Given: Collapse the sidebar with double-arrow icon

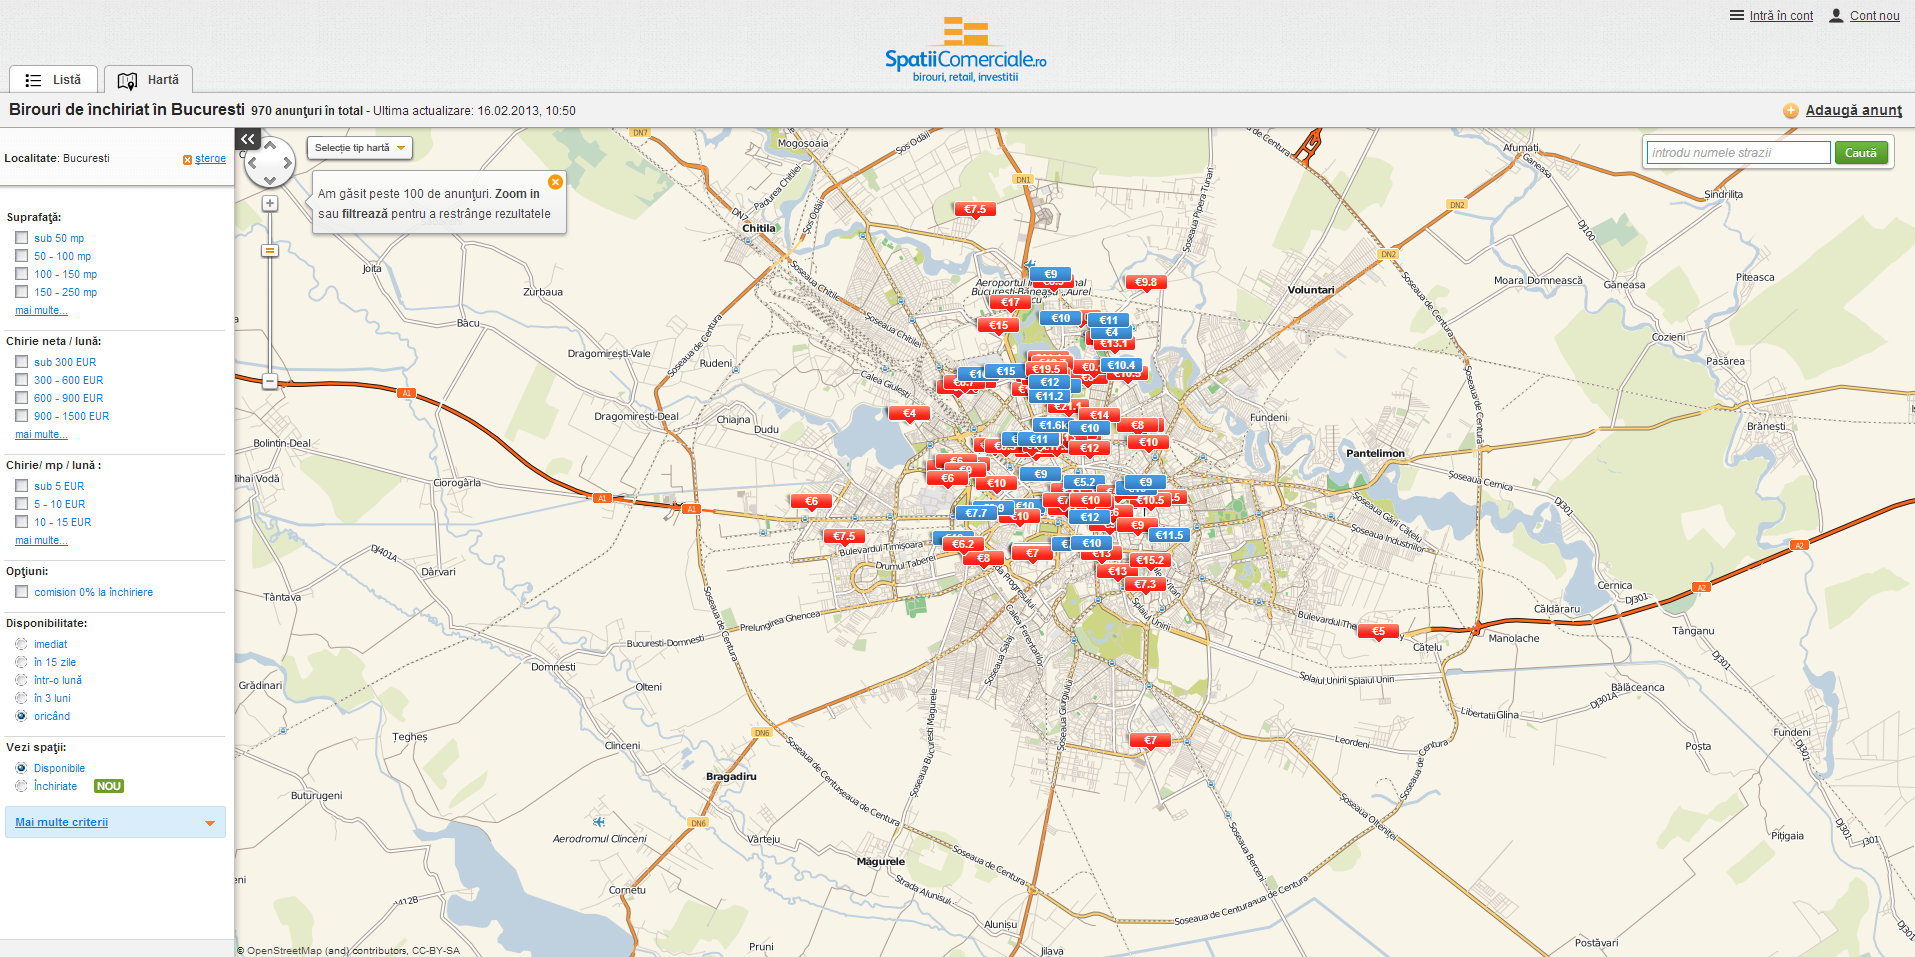Looking at the screenshot, I should tap(248, 139).
